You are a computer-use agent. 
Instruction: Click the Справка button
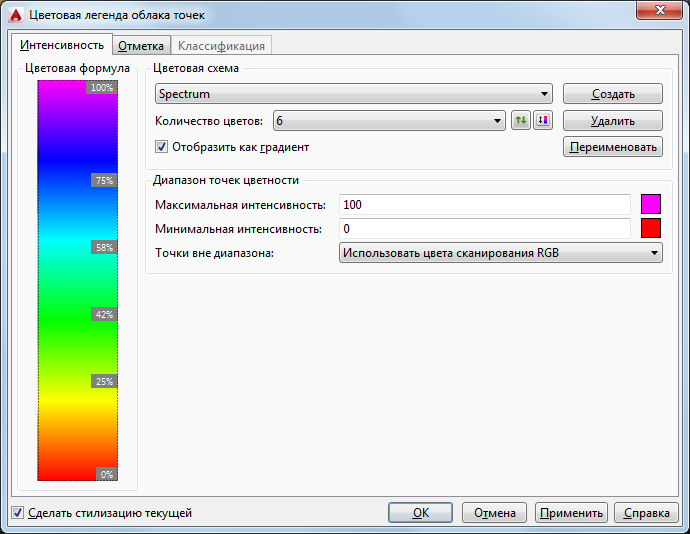pyautogui.click(x=646, y=513)
